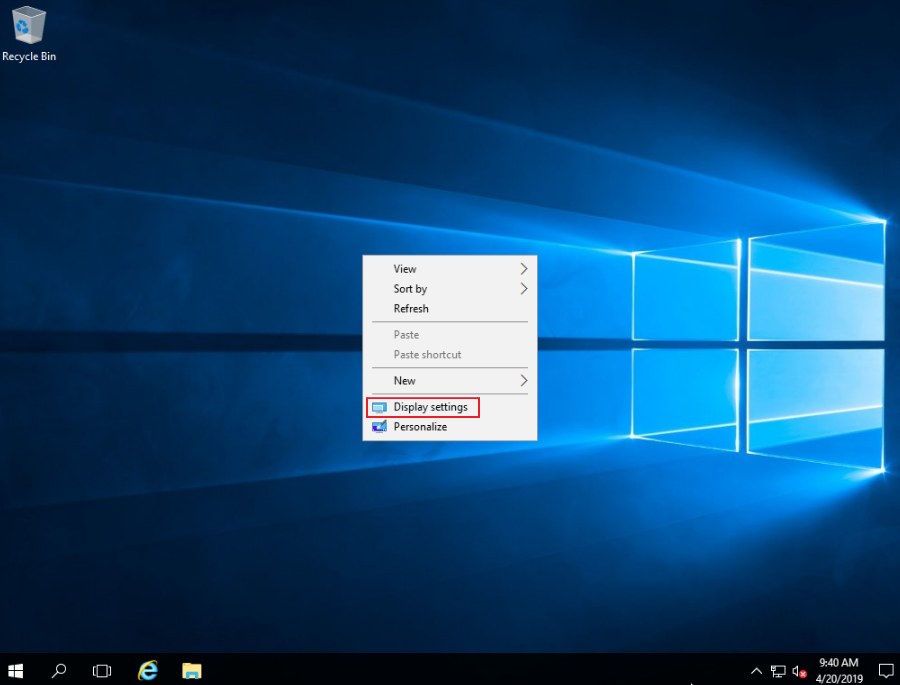Screen dimensions: 900x685
Task: Click the muted volume tray icon
Action: [799, 671]
